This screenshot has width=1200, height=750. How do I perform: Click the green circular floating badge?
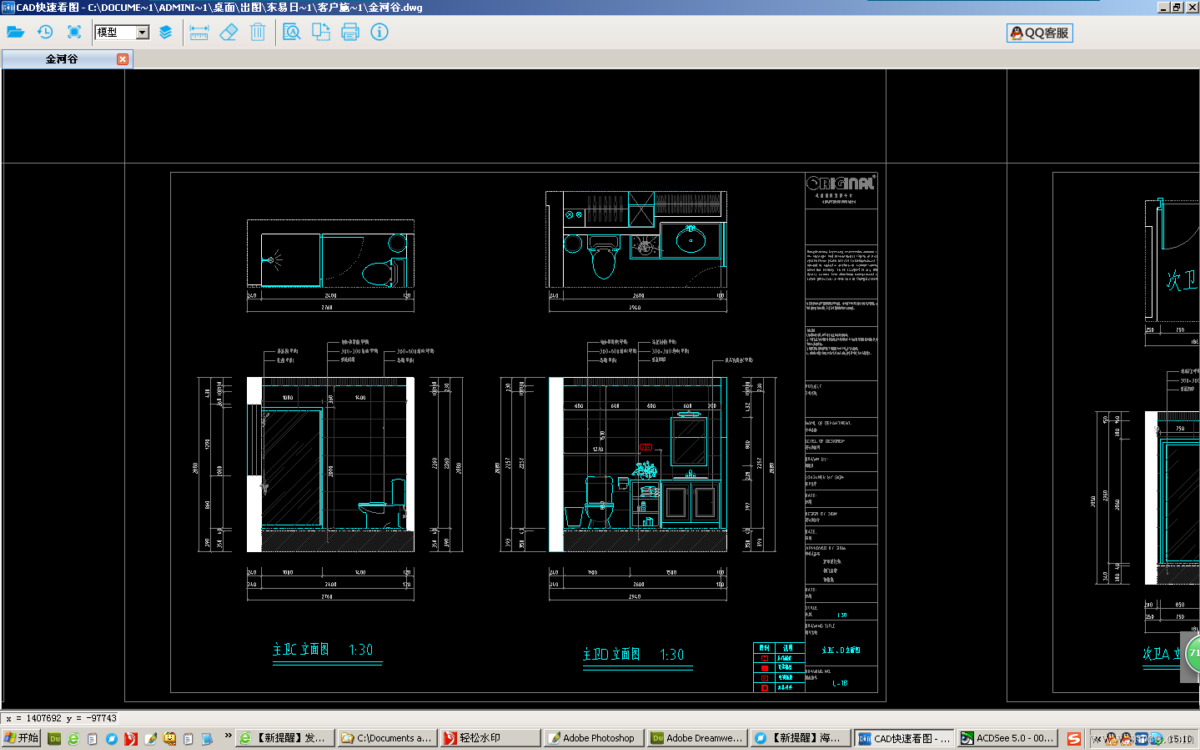tap(1191, 654)
